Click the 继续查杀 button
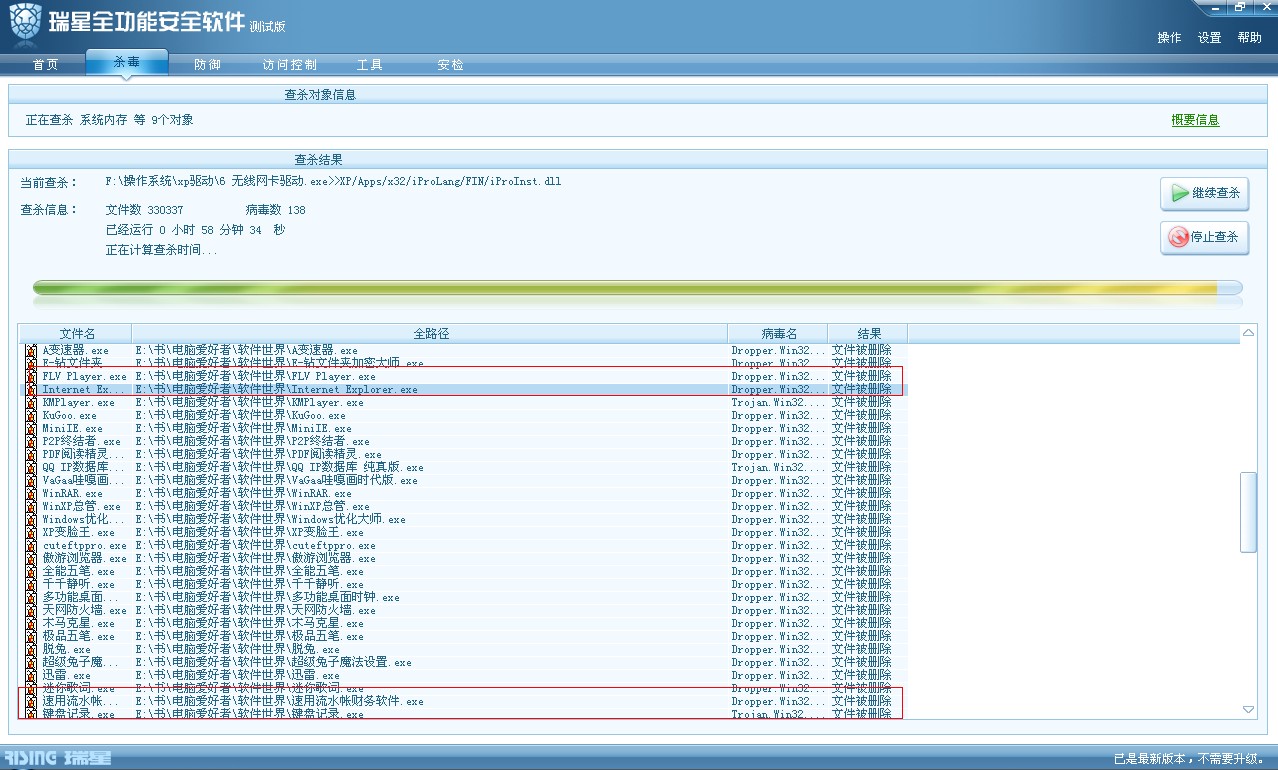 (x=1205, y=193)
